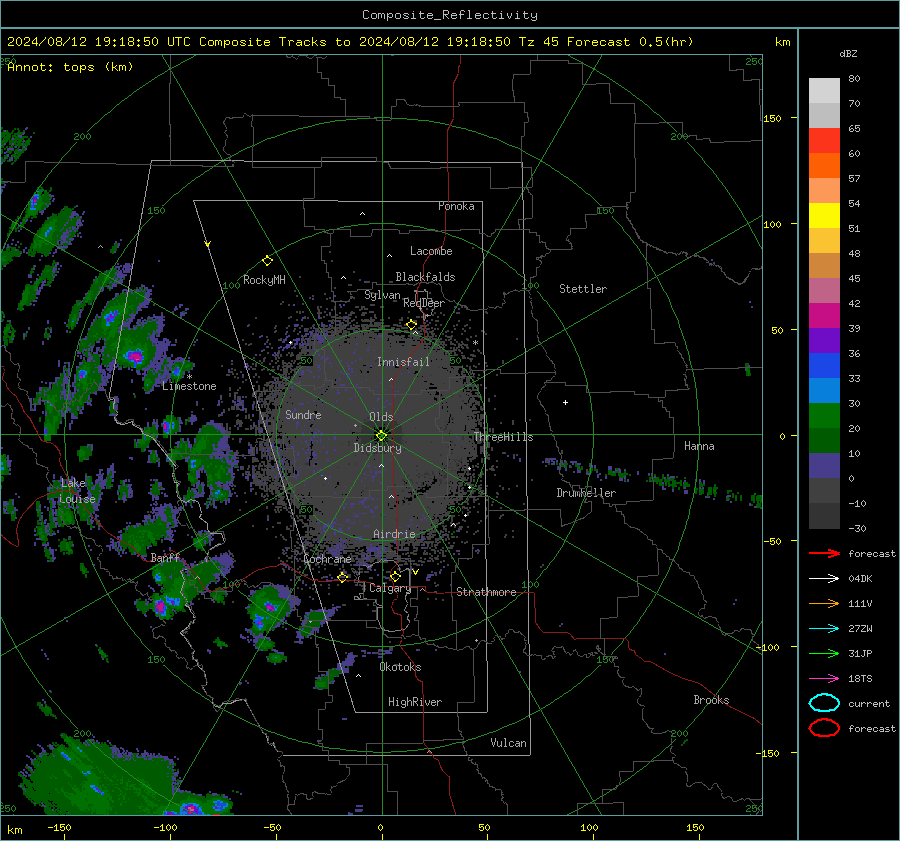Click the Okotoks city label

tap(400, 667)
